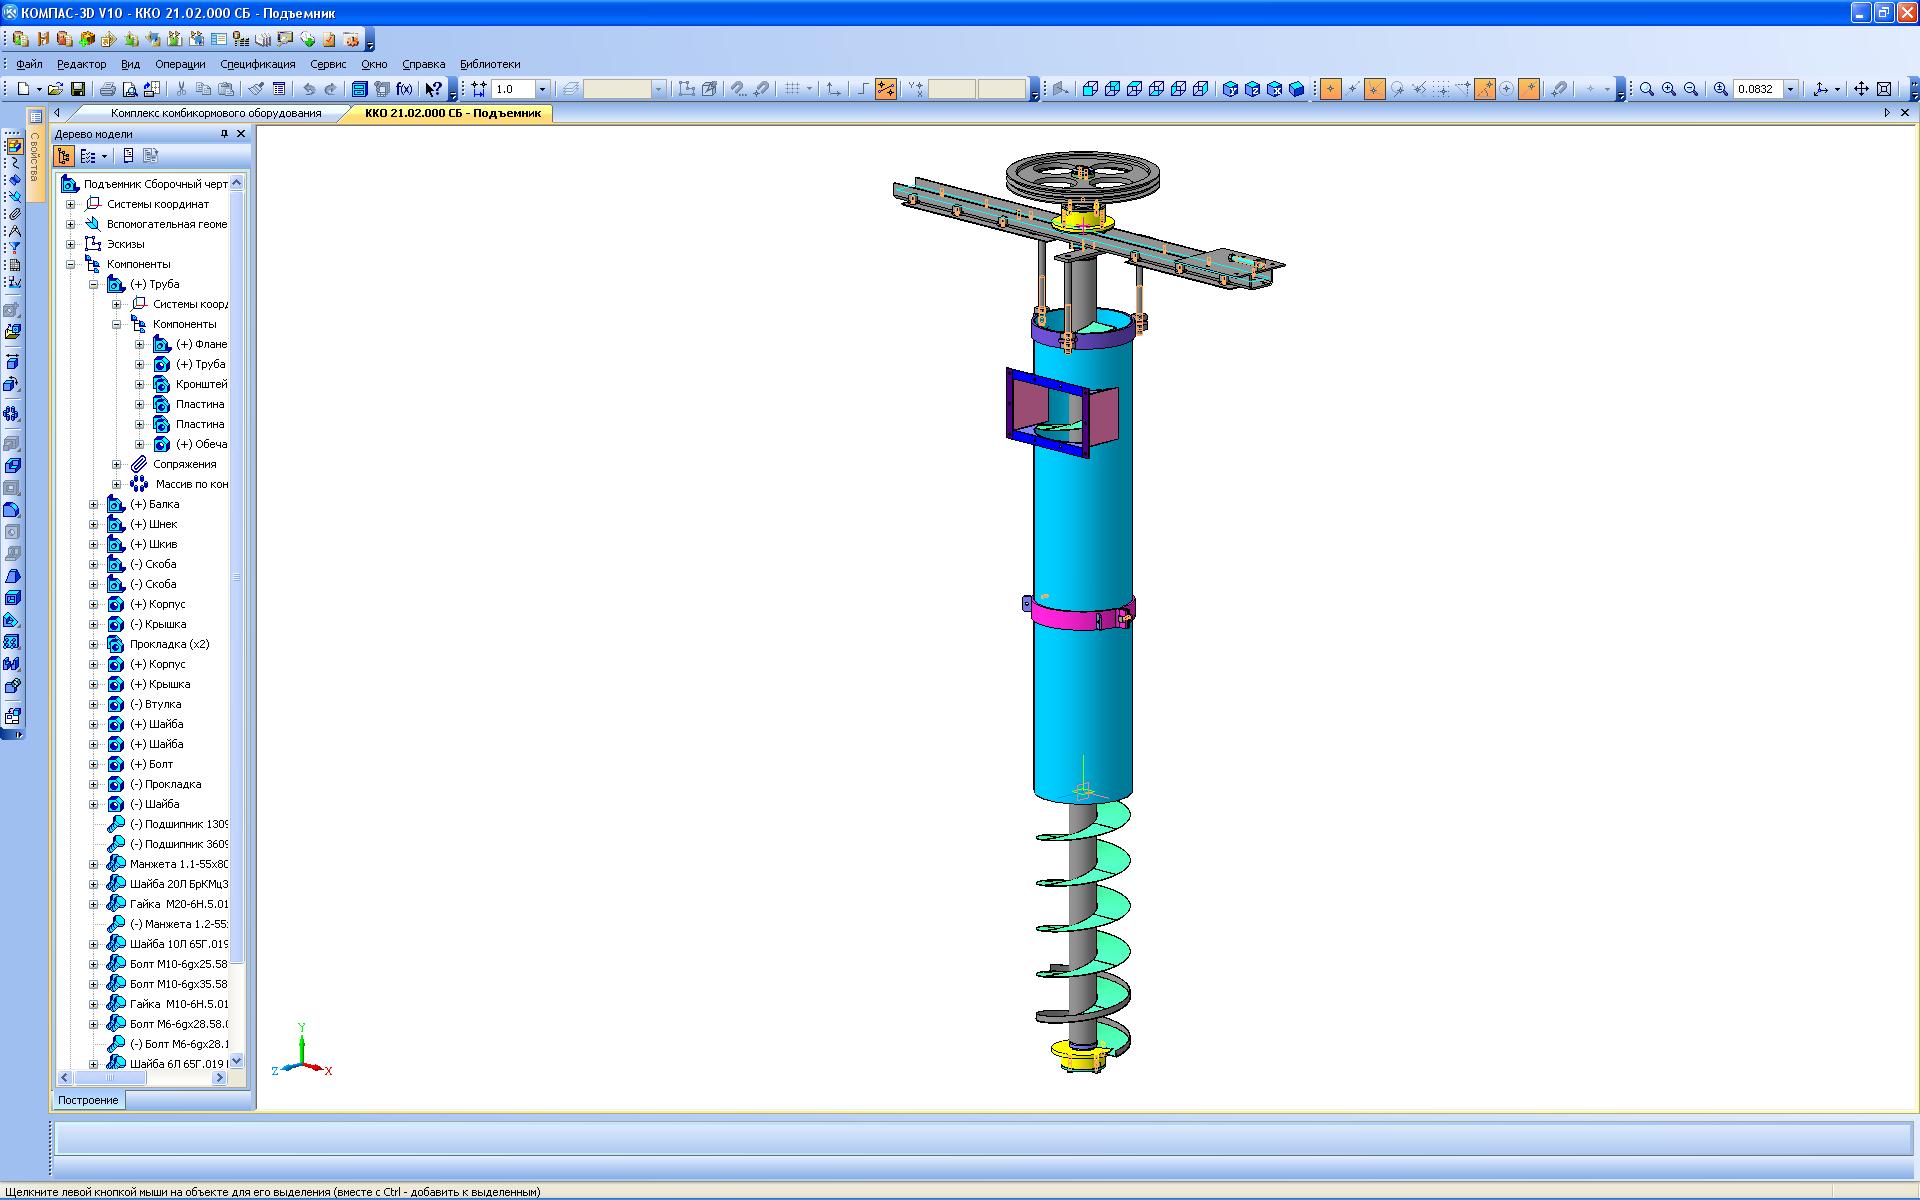
Task: Click the Open file folder icon
Action: pos(56,89)
